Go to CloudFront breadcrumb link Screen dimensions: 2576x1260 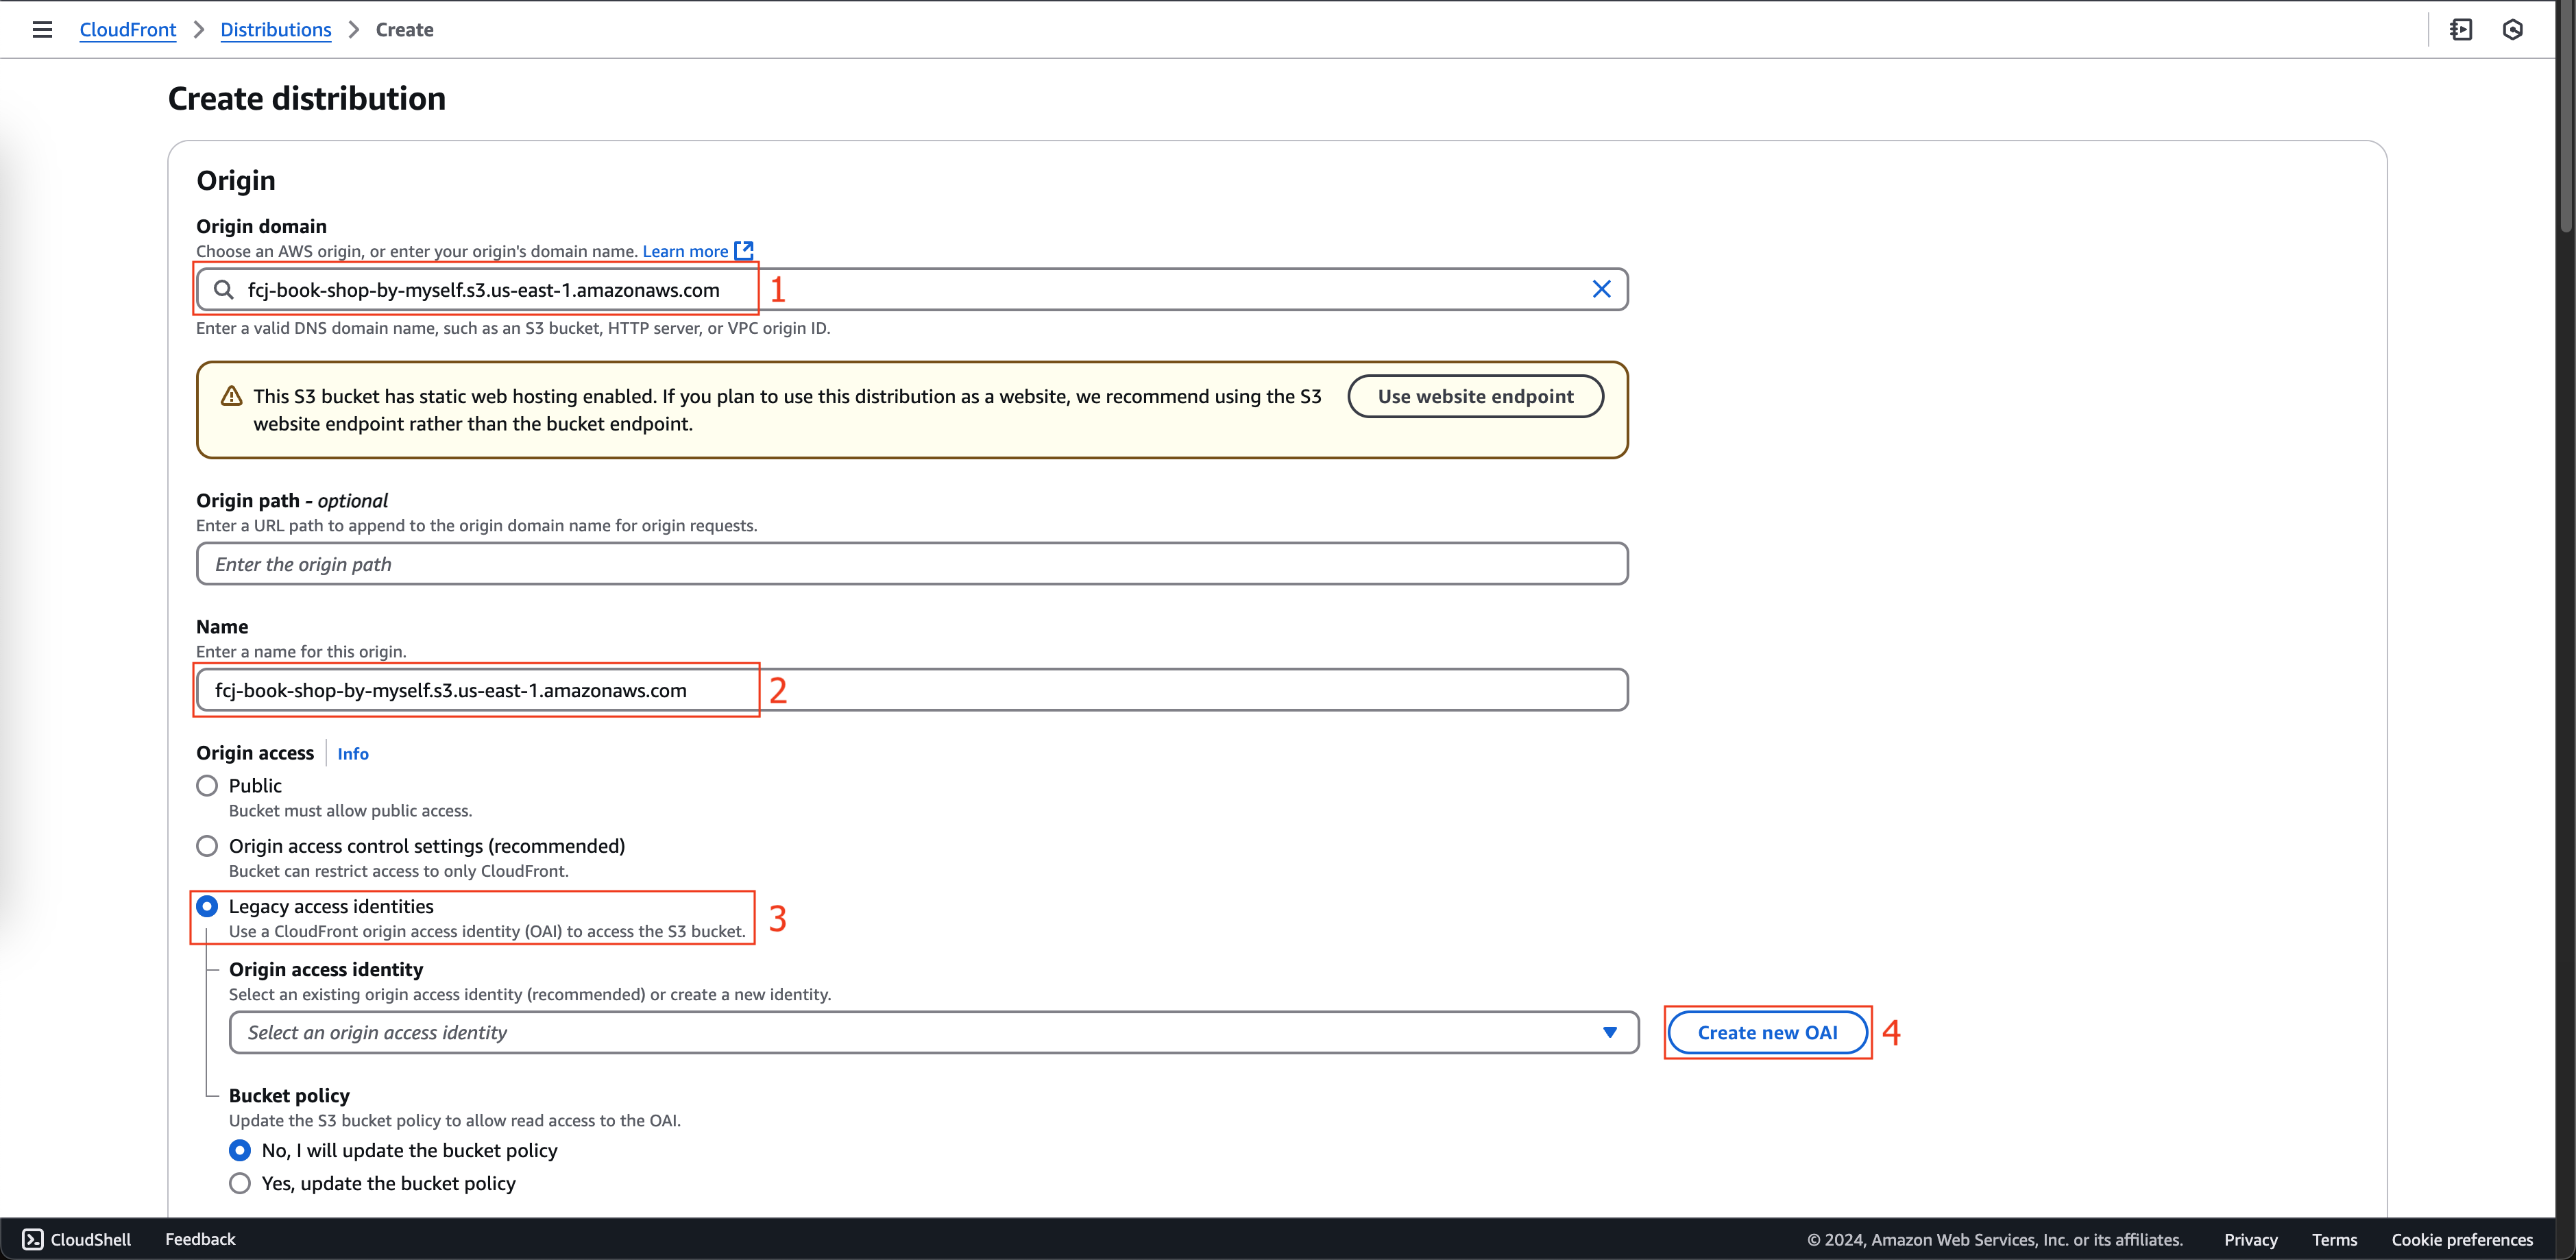coord(127,30)
